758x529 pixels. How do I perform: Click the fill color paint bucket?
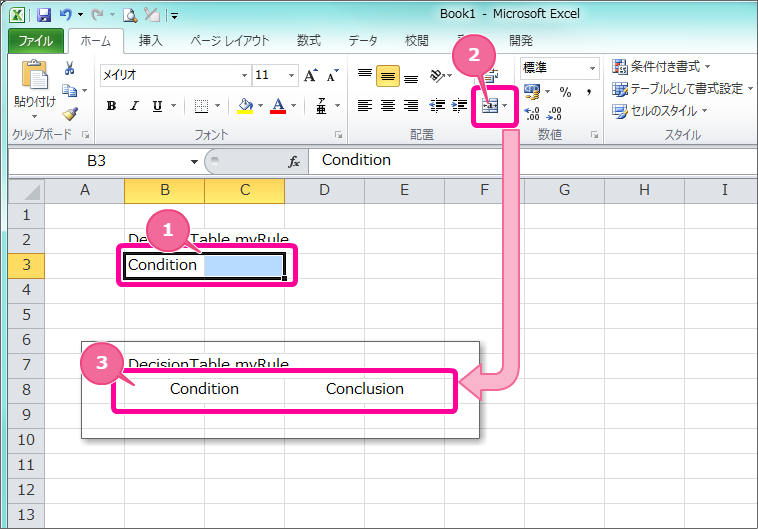coord(246,106)
